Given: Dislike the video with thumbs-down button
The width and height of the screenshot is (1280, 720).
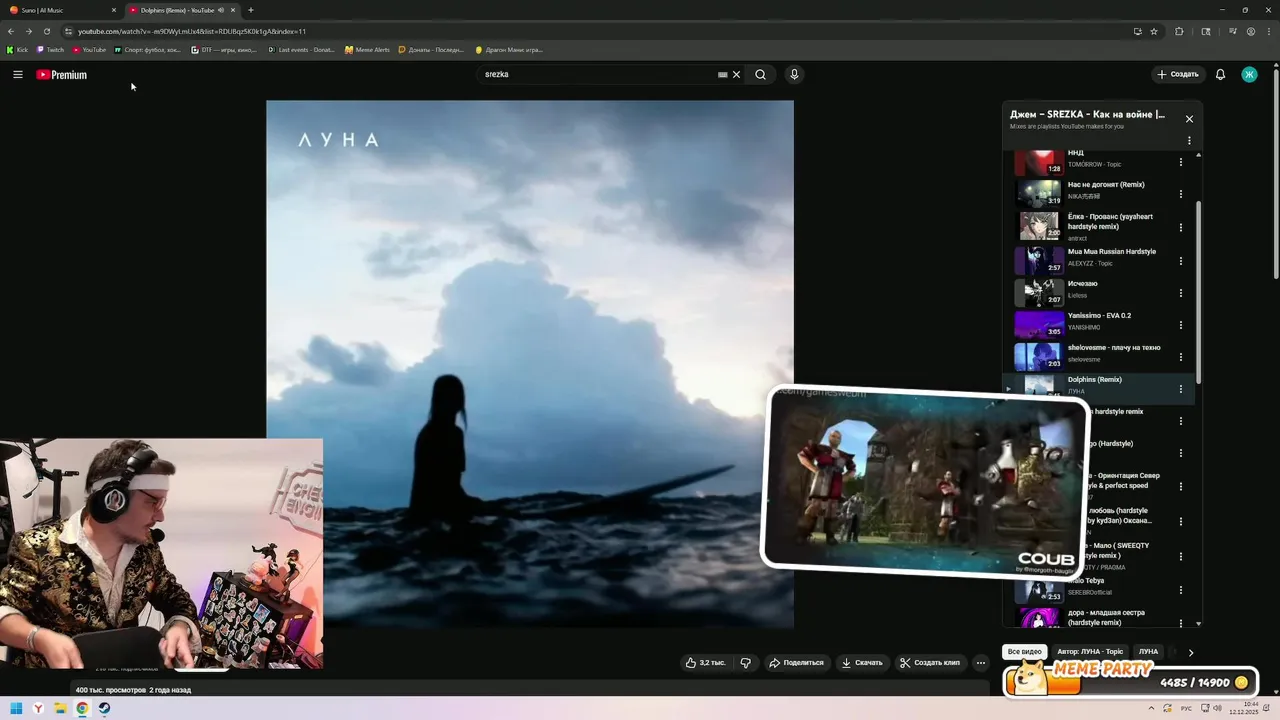Looking at the screenshot, I should (745, 662).
